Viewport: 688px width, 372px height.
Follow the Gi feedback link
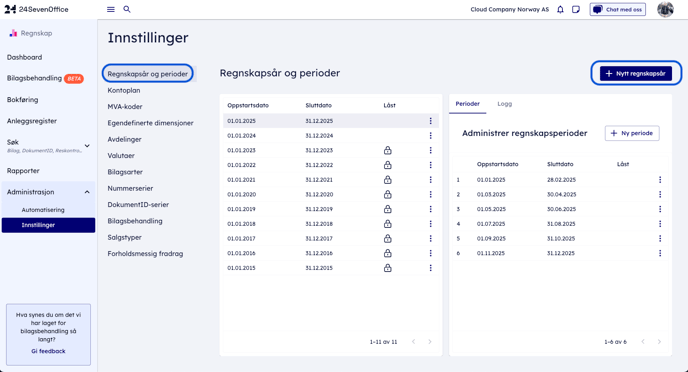(x=48, y=351)
